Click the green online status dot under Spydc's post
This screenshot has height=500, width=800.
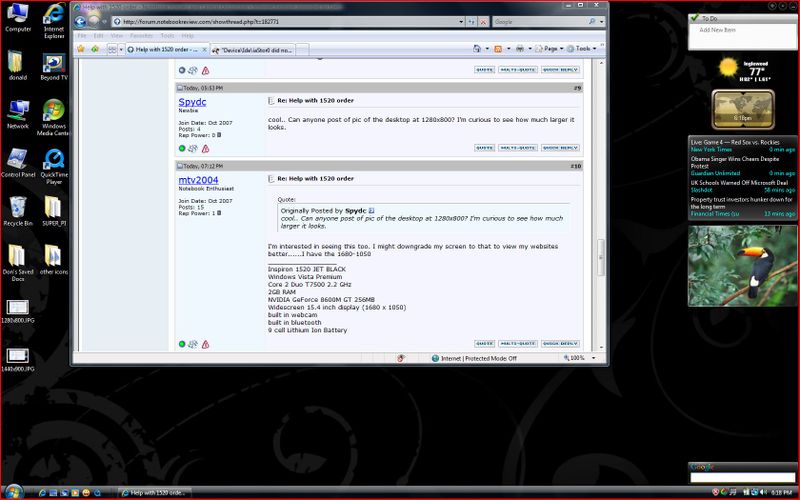click(182, 148)
